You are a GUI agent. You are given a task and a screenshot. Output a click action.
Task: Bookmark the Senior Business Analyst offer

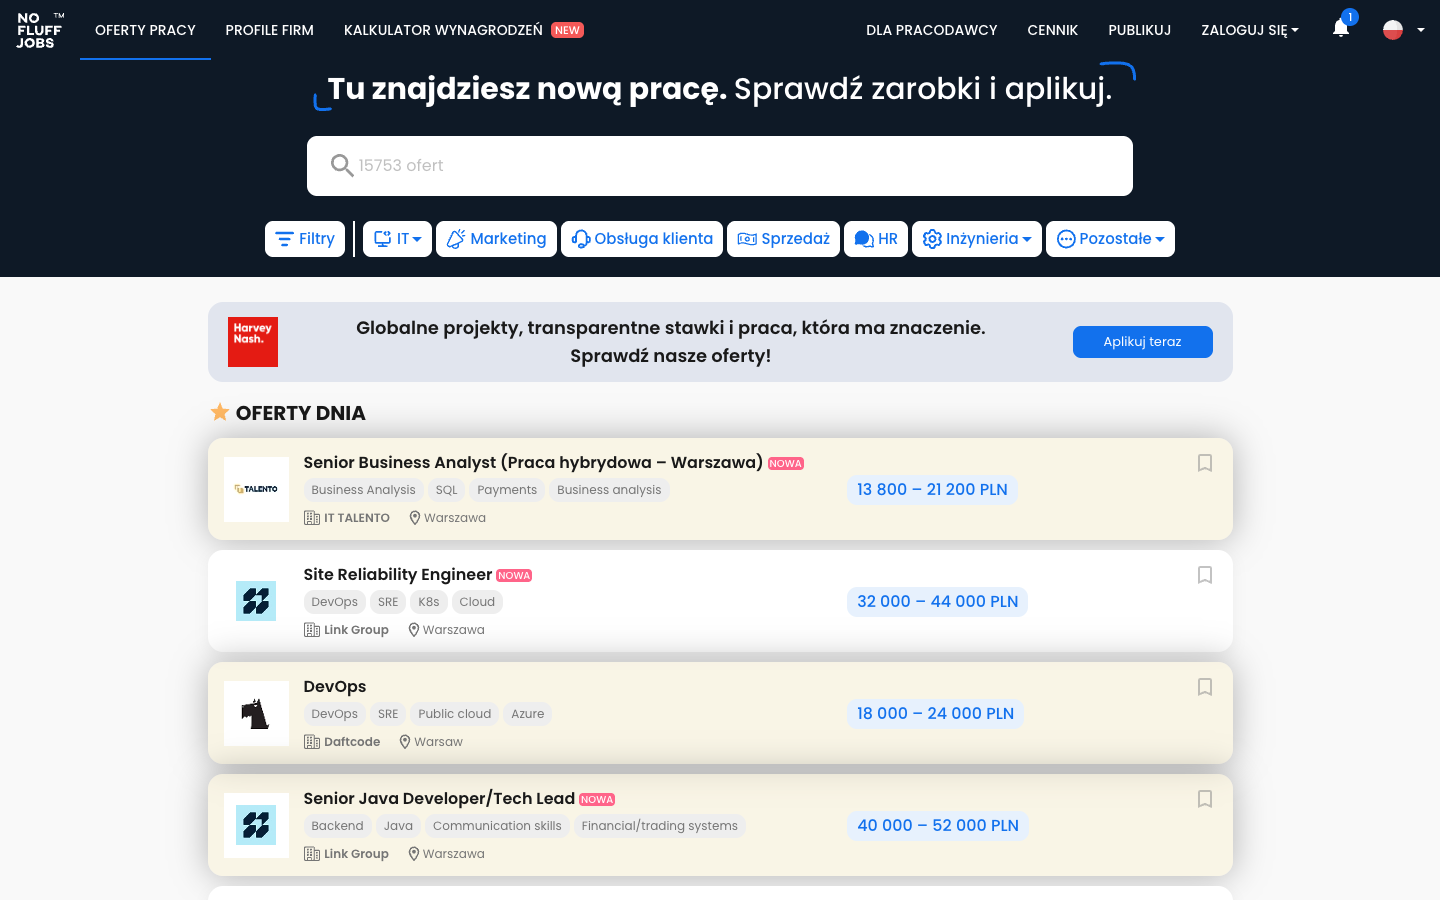(x=1205, y=463)
